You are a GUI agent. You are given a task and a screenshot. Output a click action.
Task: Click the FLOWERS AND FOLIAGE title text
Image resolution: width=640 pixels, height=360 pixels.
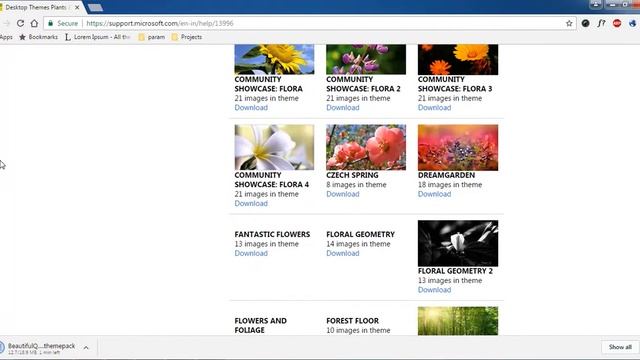[260, 325]
